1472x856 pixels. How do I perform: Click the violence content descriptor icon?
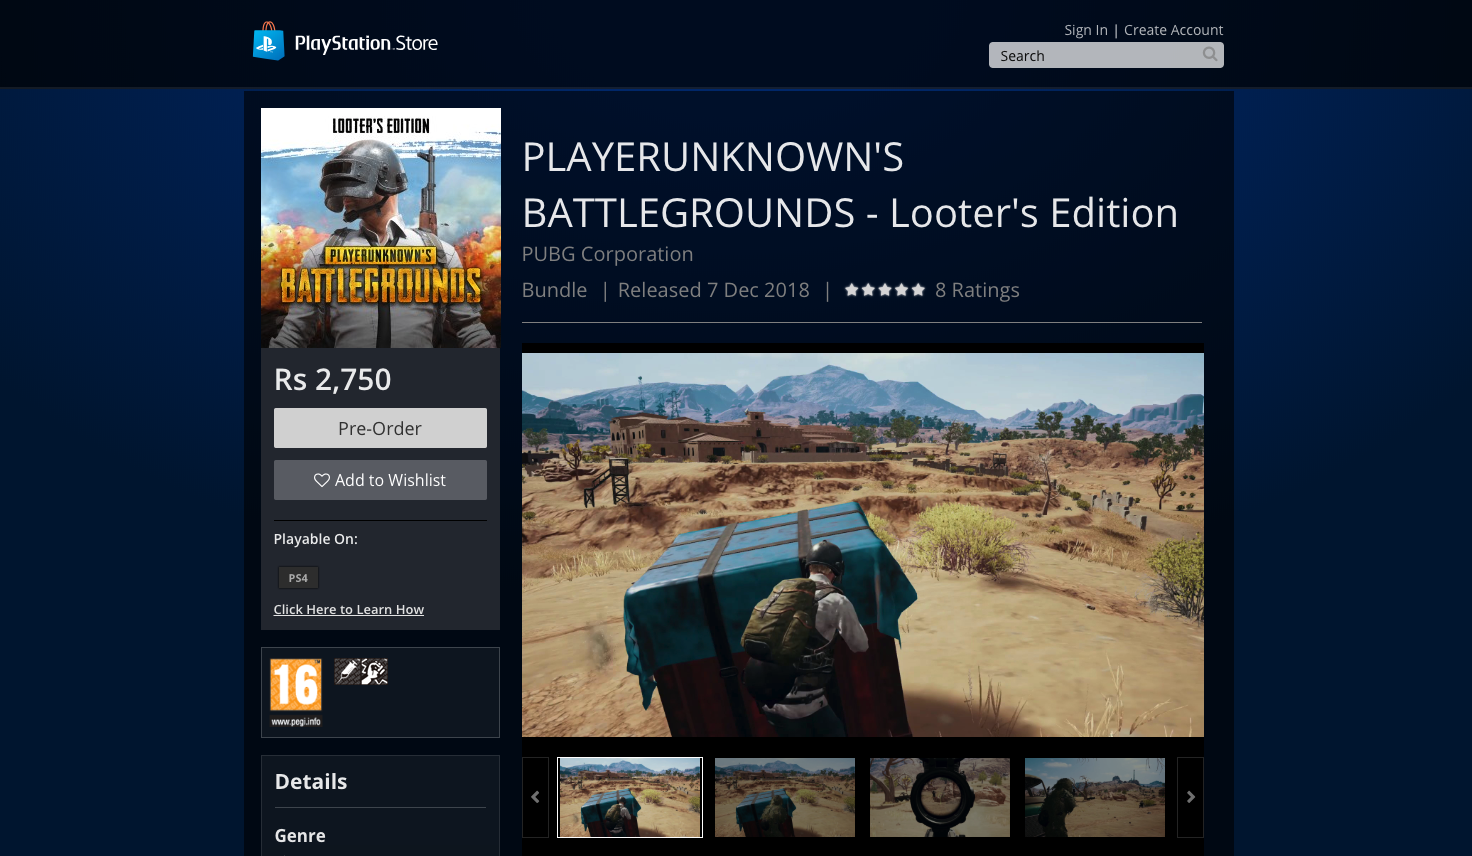point(375,671)
